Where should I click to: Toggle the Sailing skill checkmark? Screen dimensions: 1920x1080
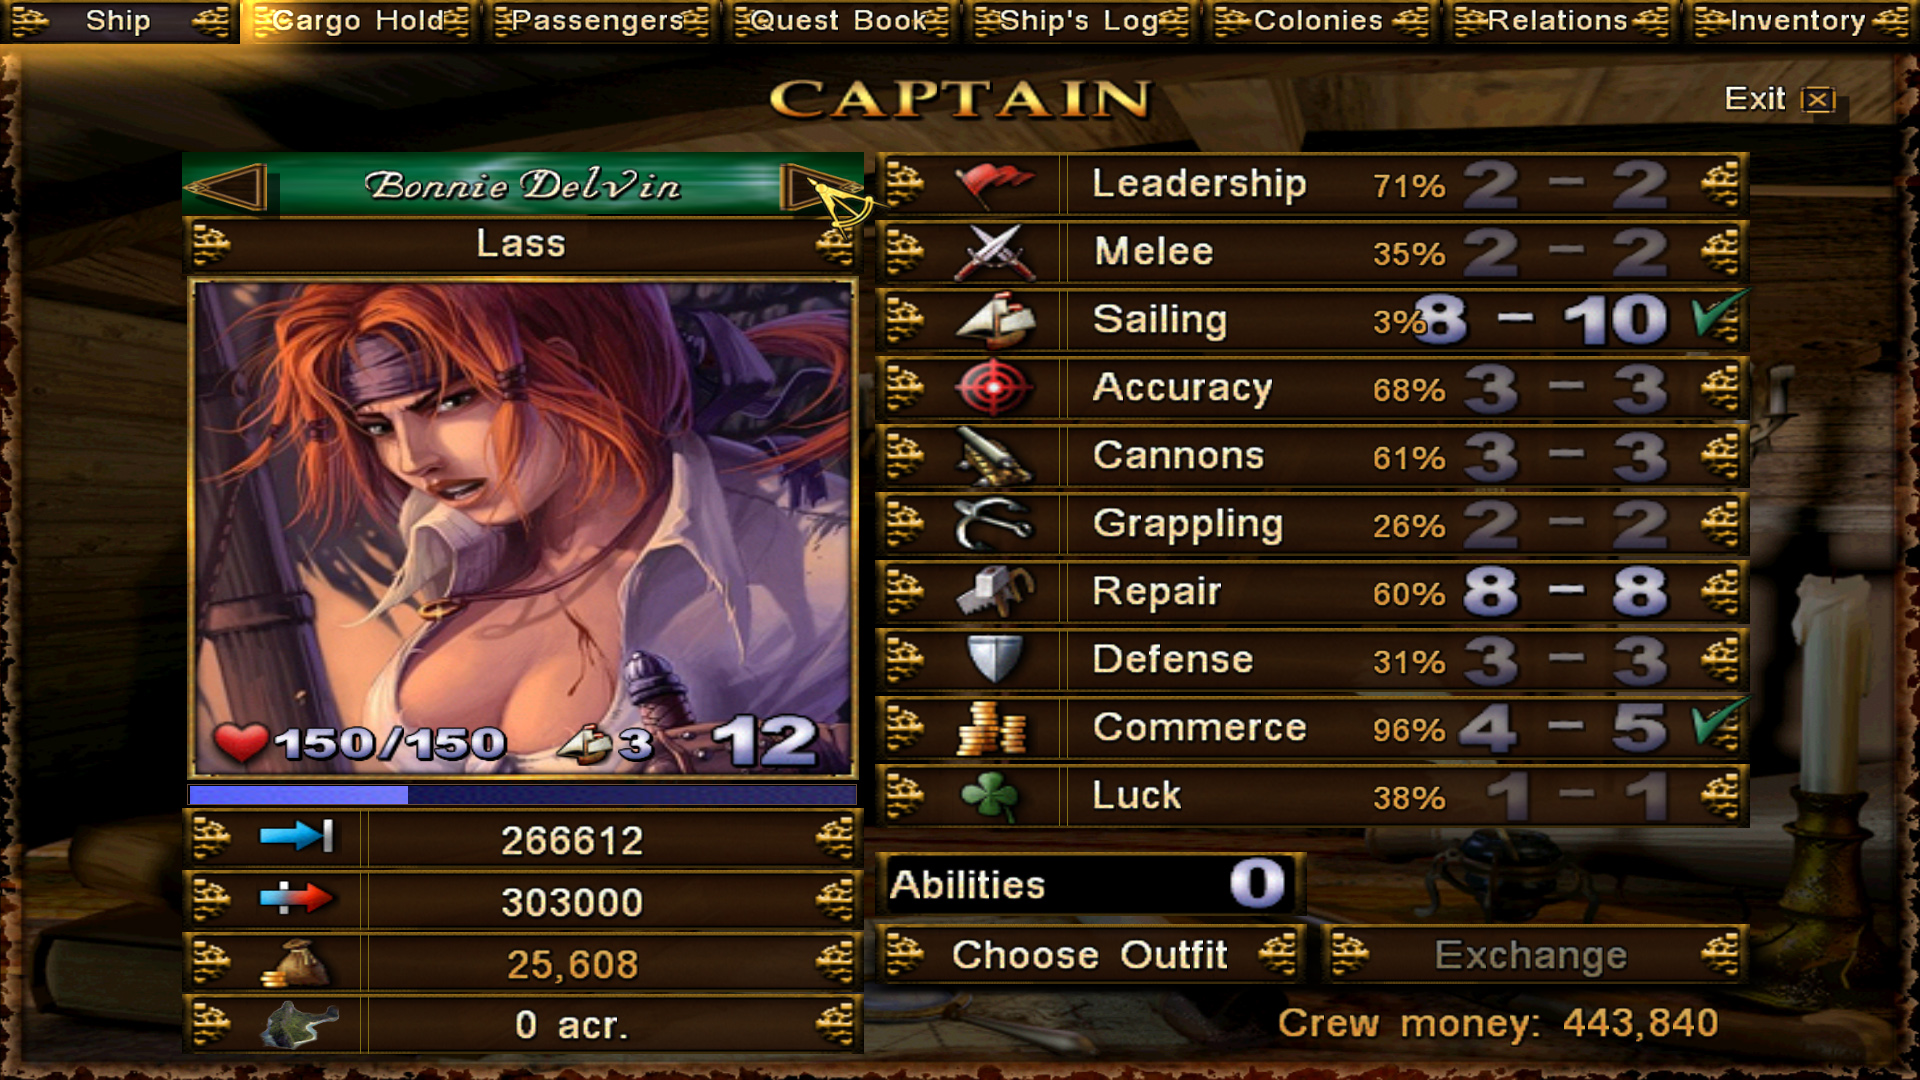tap(1719, 316)
